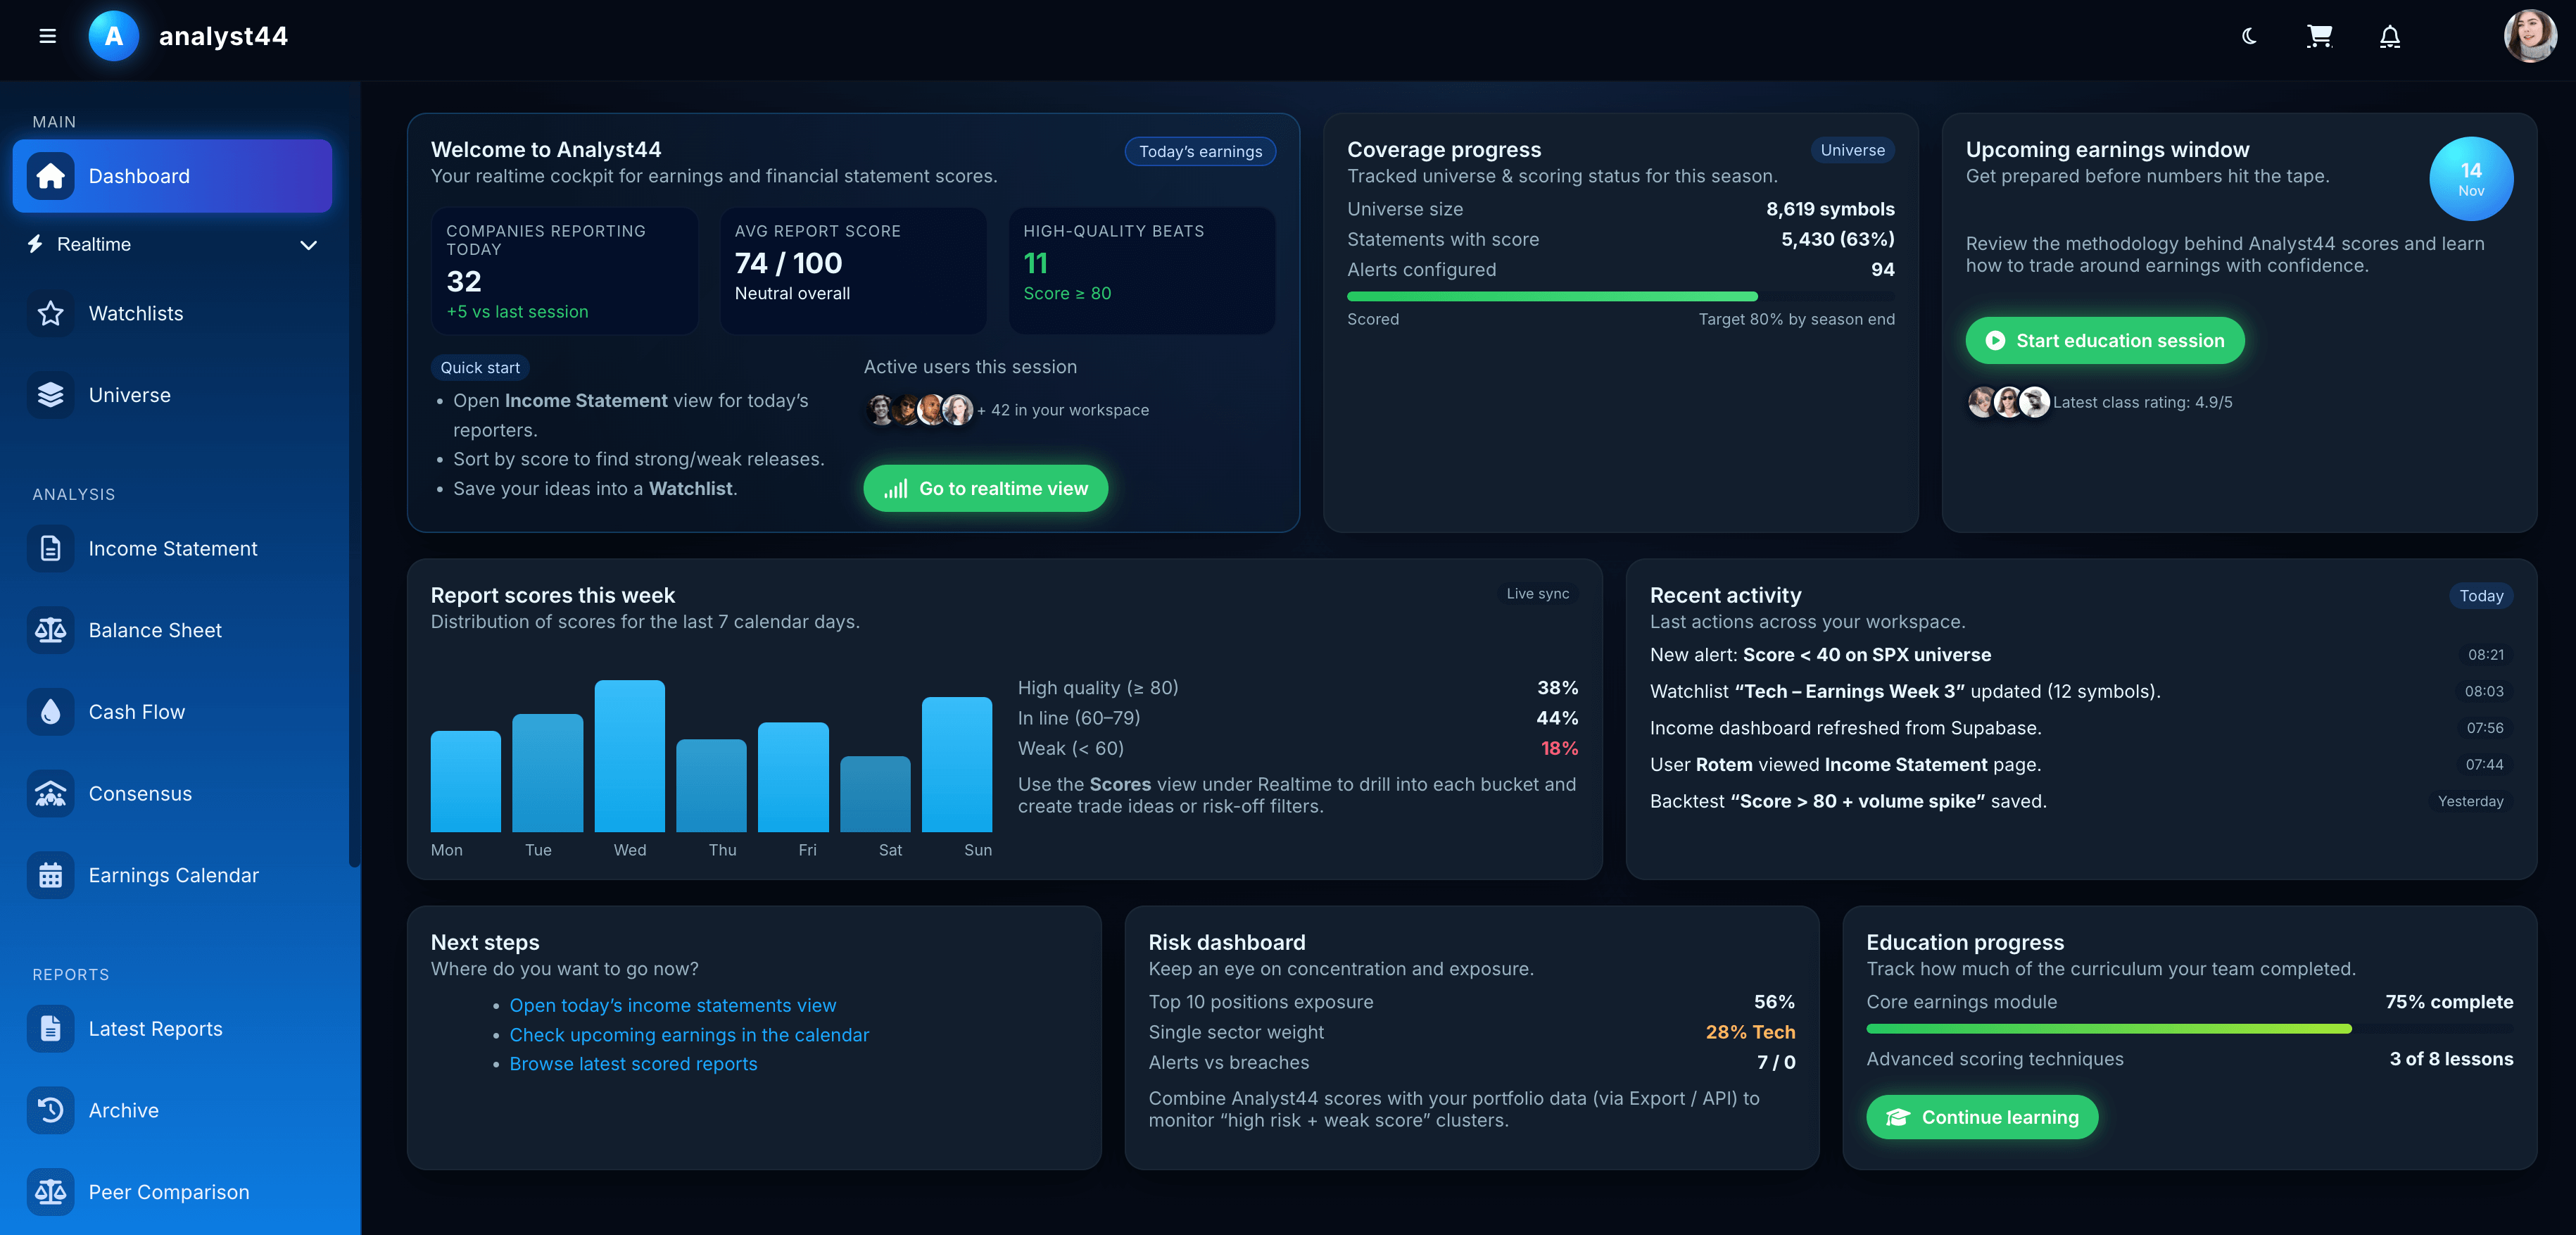Viewport: 2576px width, 1235px height.
Task: Select the Balance Sheet scale icon
Action: [x=50, y=630]
